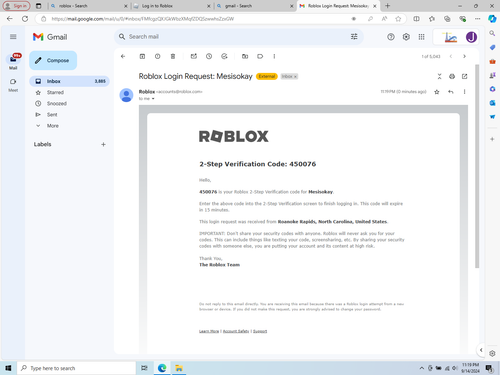
Task: Click the browser Back button
Action: pos(10,19)
